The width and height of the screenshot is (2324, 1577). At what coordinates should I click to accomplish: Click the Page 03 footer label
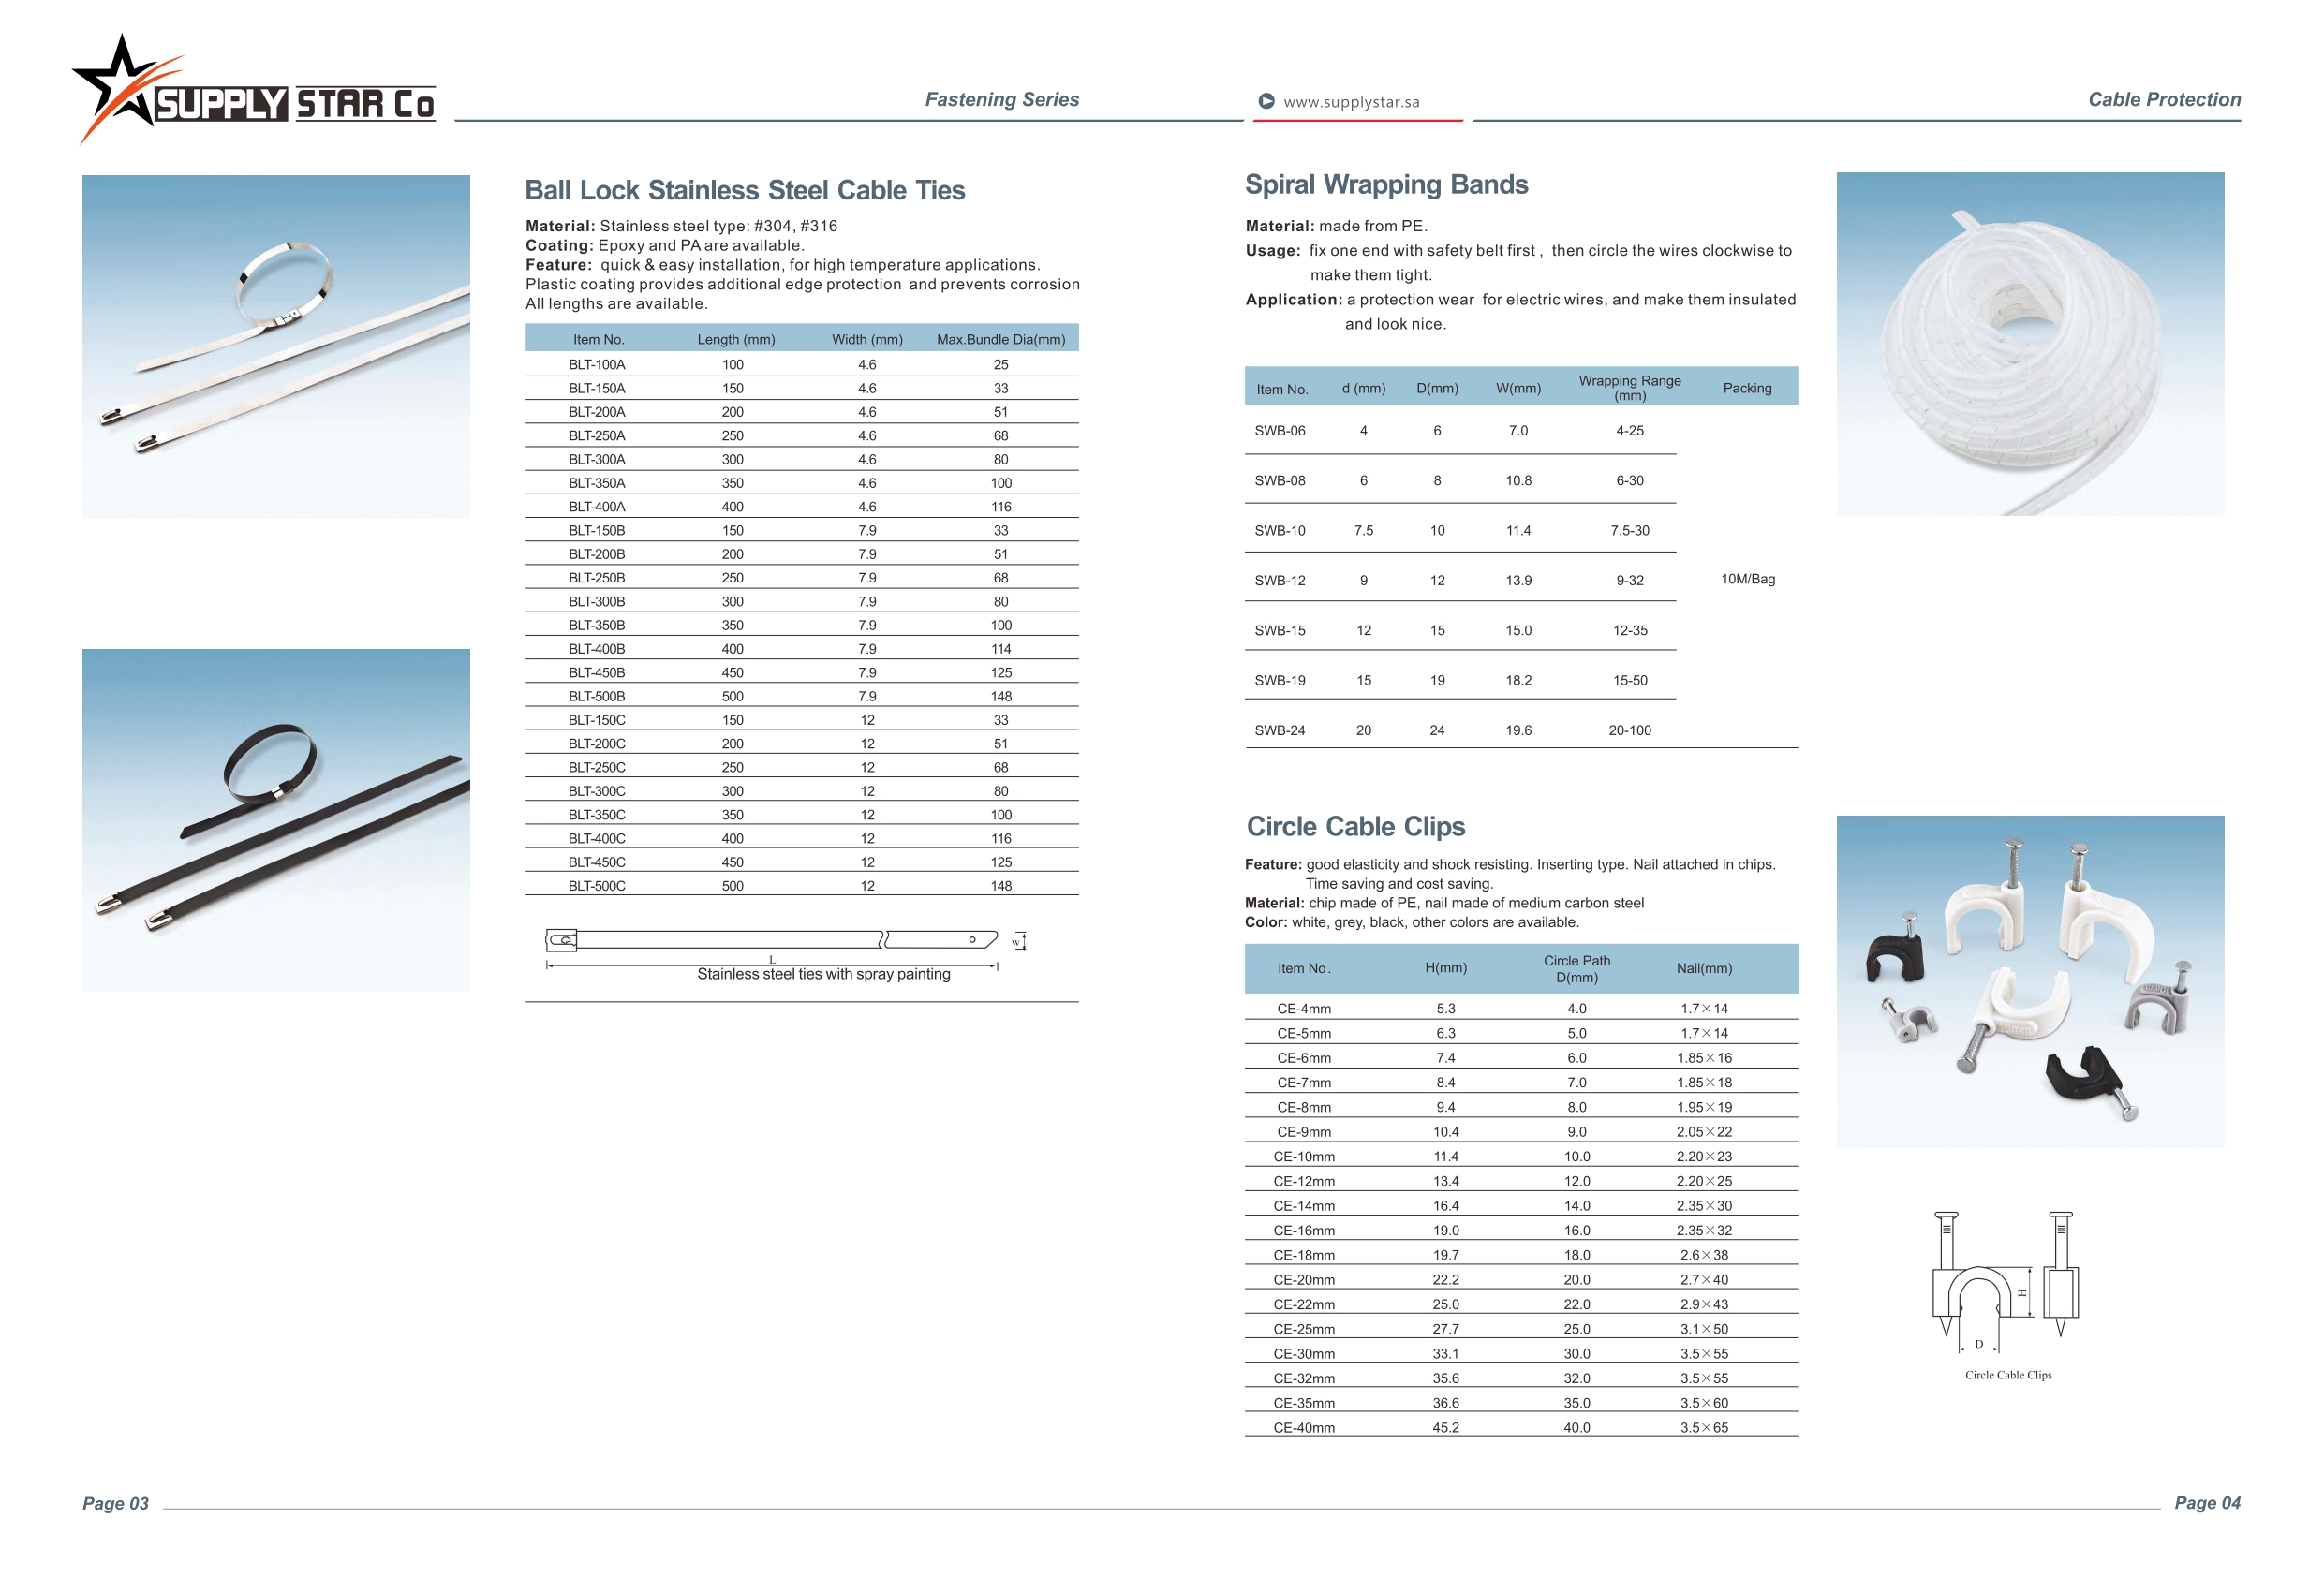tap(115, 1503)
